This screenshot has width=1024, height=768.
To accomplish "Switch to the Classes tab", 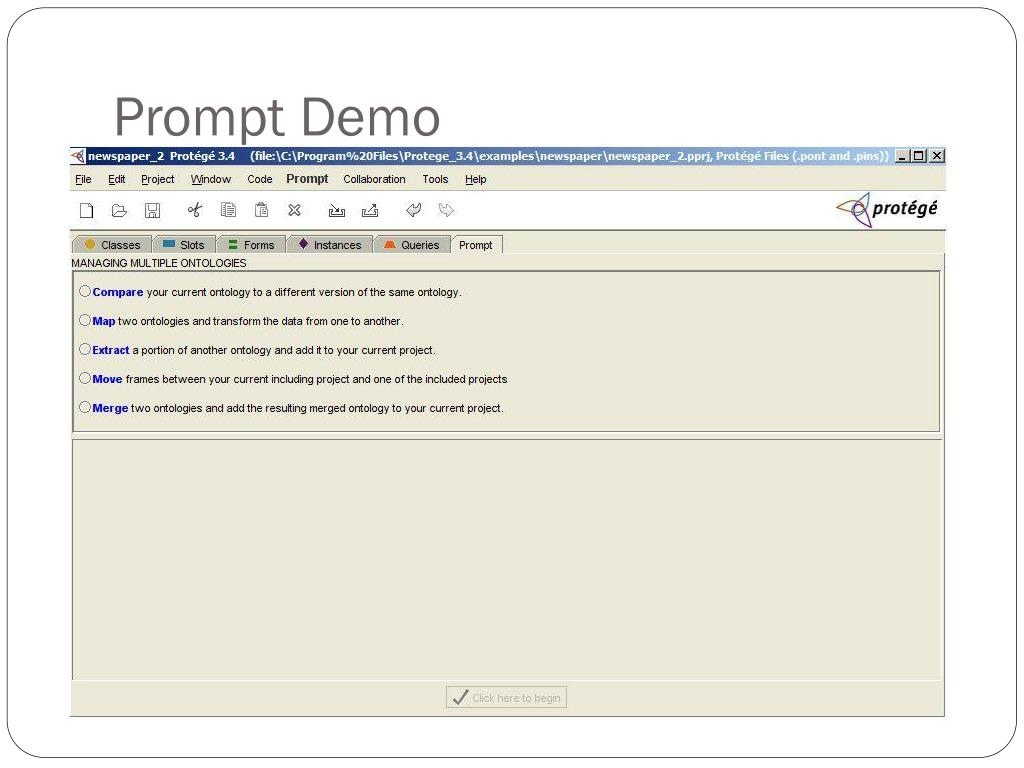I will pos(112,244).
